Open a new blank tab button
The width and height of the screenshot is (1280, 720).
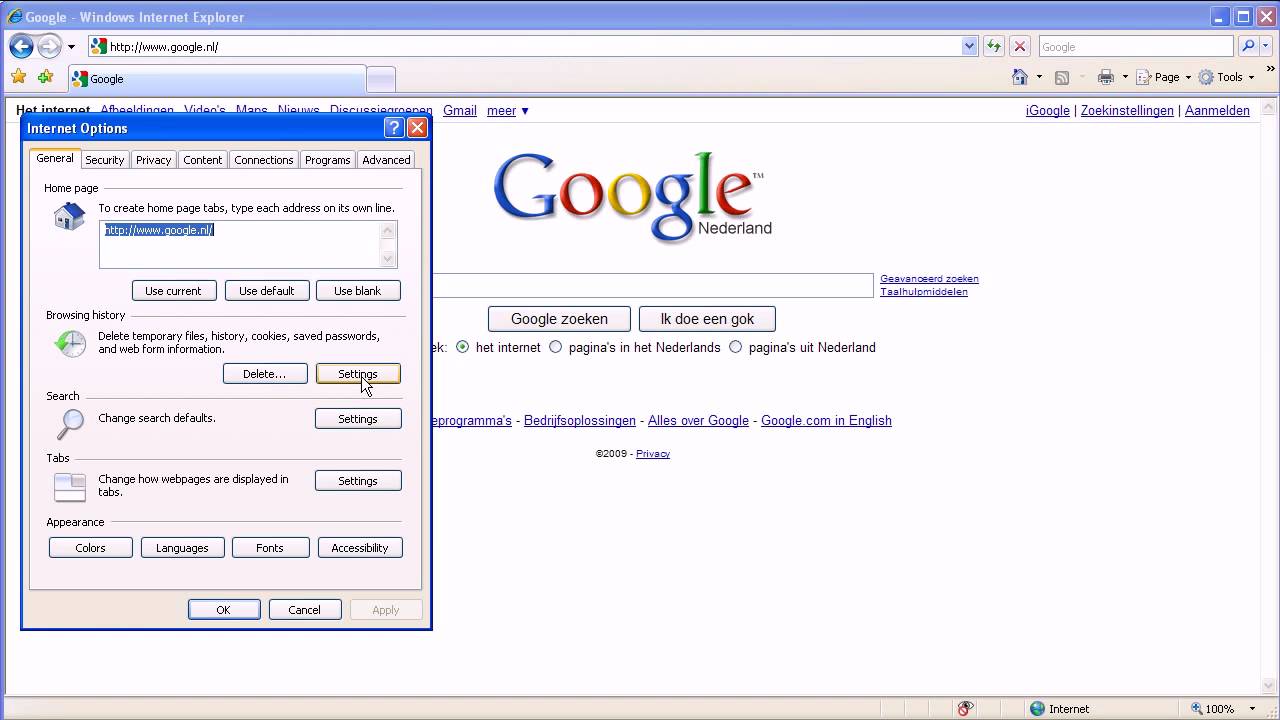click(x=381, y=79)
